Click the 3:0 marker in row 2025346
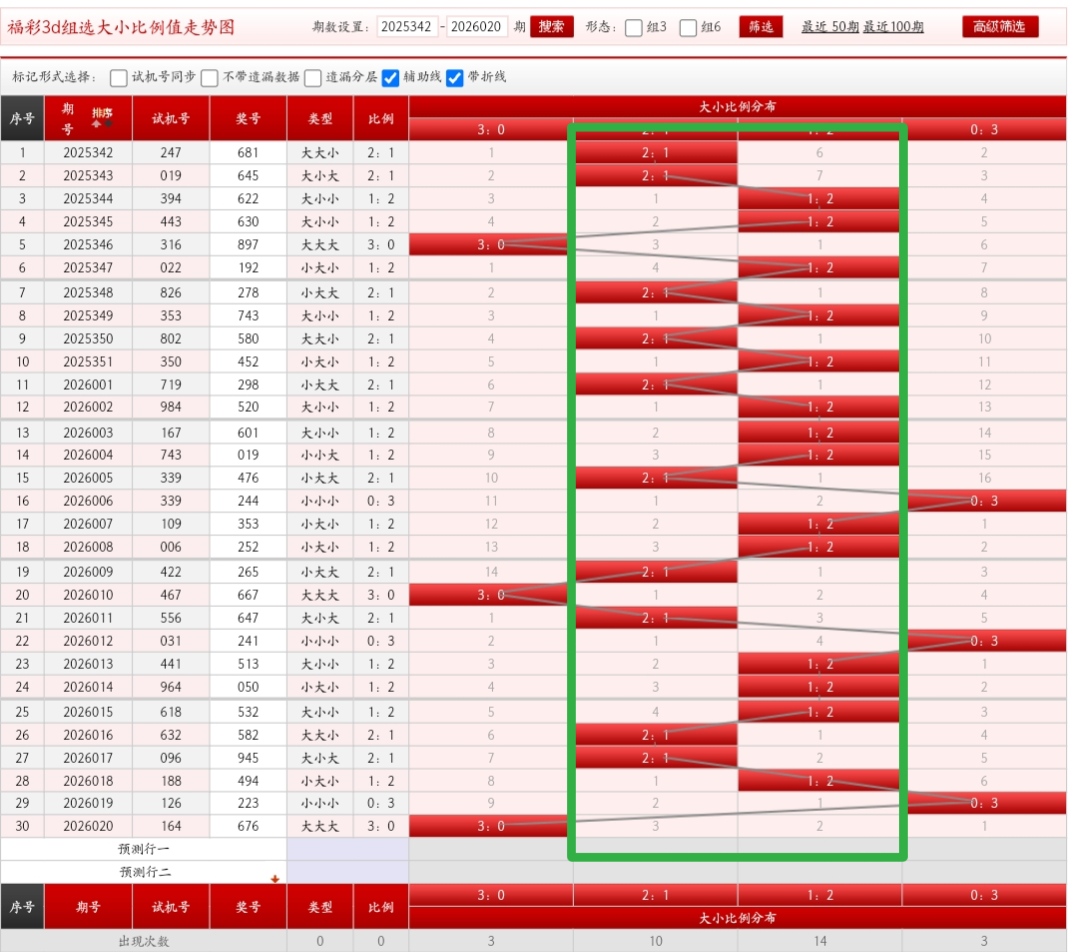Image resolution: width=1078 pixels, height=952 pixels. (490, 245)
